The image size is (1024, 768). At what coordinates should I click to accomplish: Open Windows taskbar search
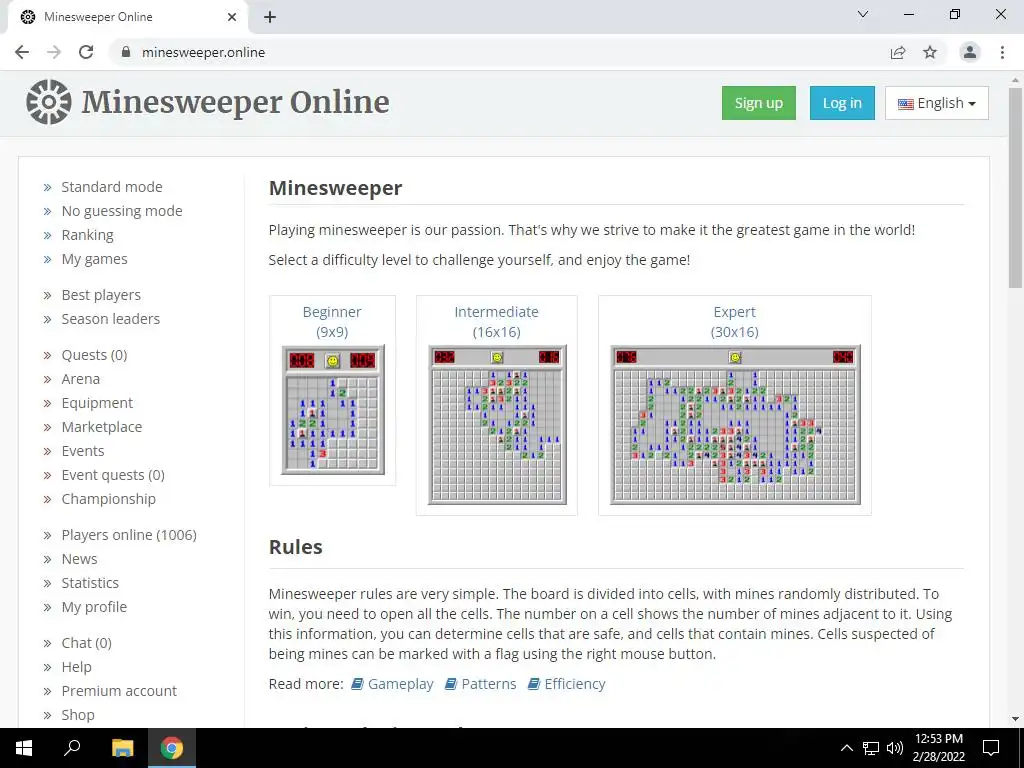tap(72, 747)
